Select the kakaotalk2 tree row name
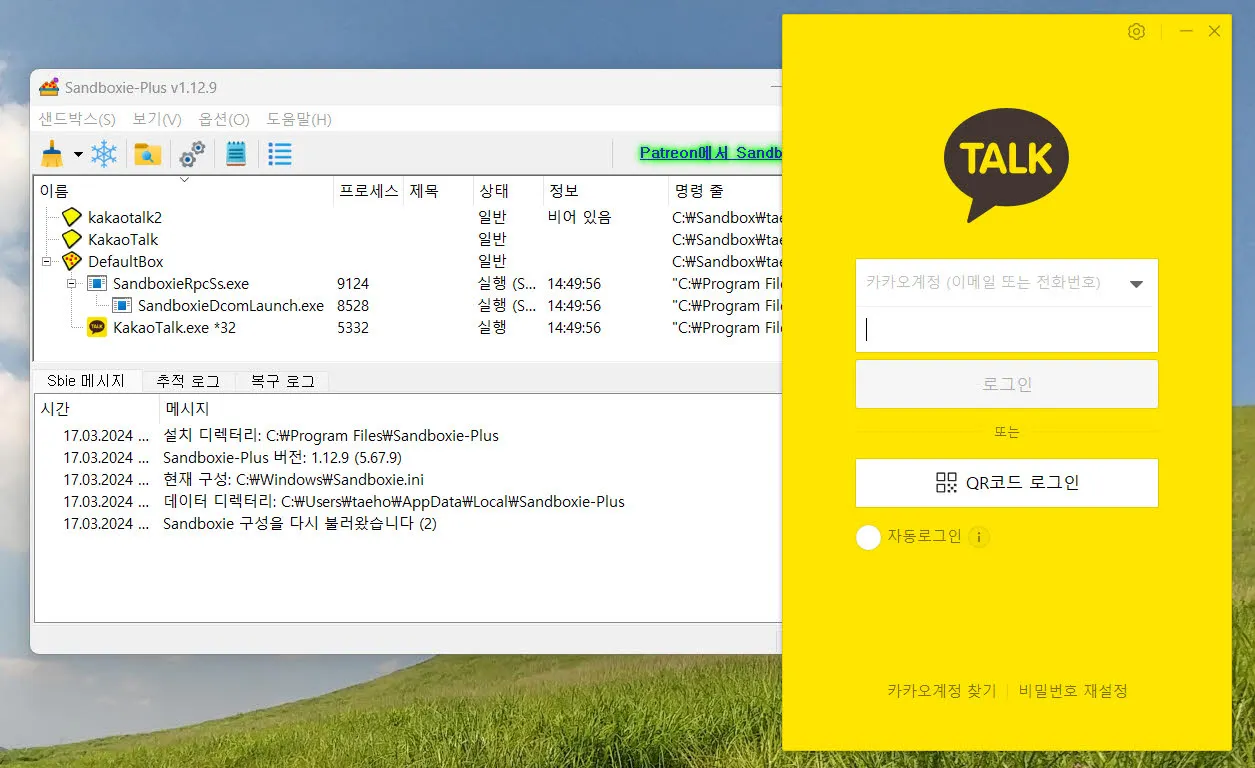Image resolution: width=1255 pixels, height=768 pixels. click(x=124, y=217)
